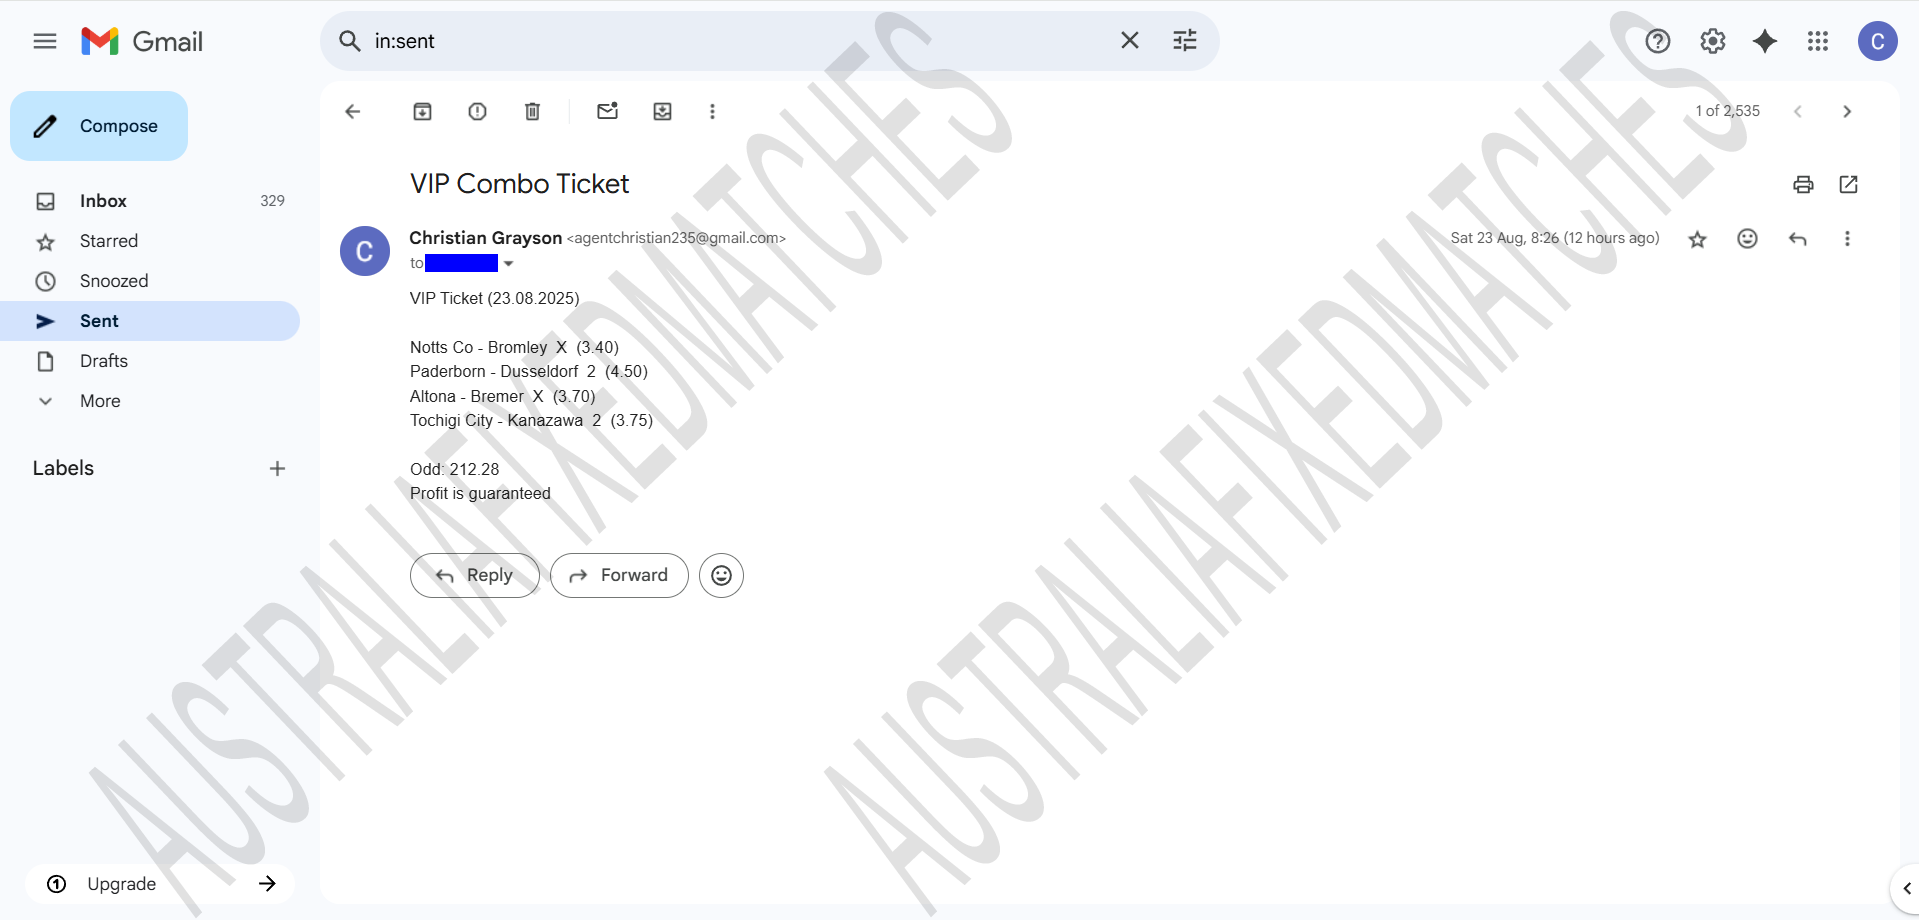Click the Profit is guaranteed text

480,493
